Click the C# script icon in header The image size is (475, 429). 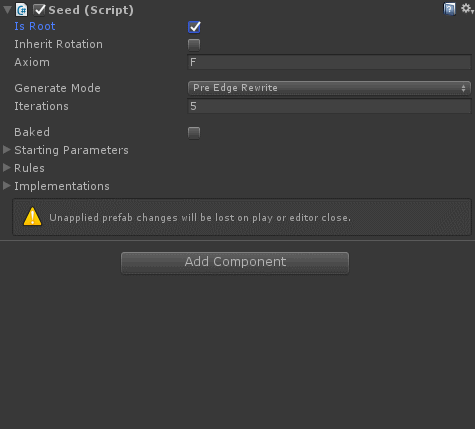22,10
